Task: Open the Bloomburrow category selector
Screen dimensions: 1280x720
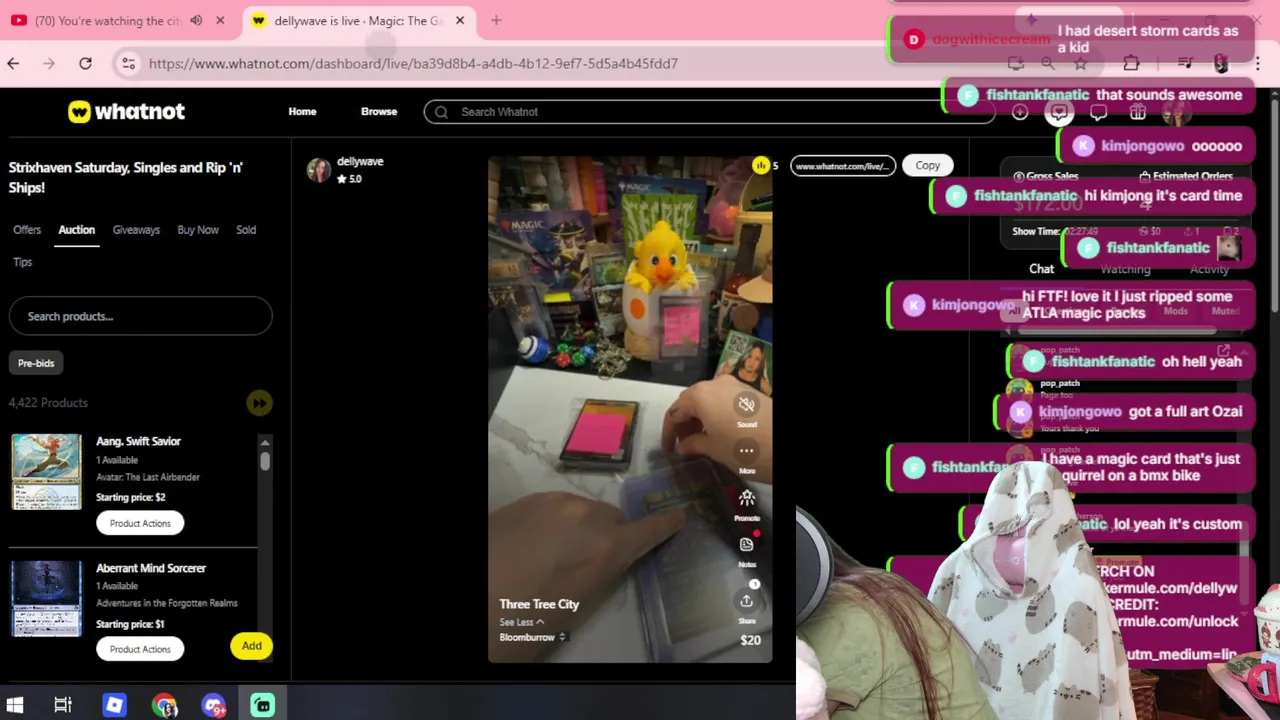Action: click(x=533, y=637)
